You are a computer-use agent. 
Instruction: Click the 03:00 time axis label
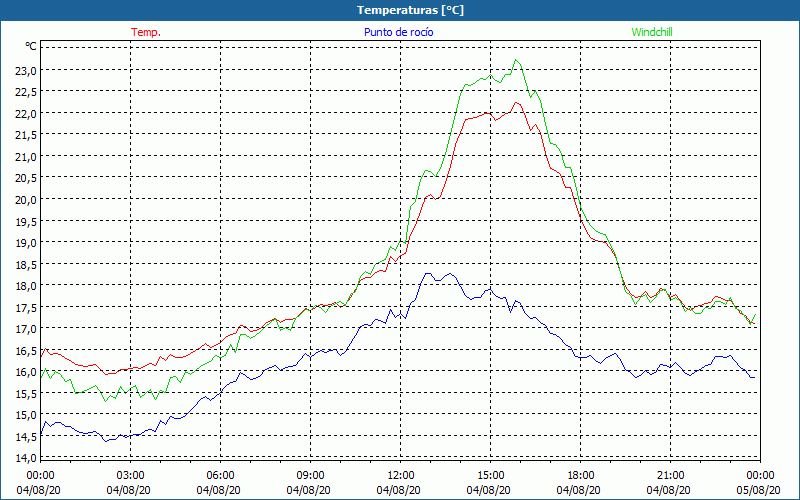[130, 475]
